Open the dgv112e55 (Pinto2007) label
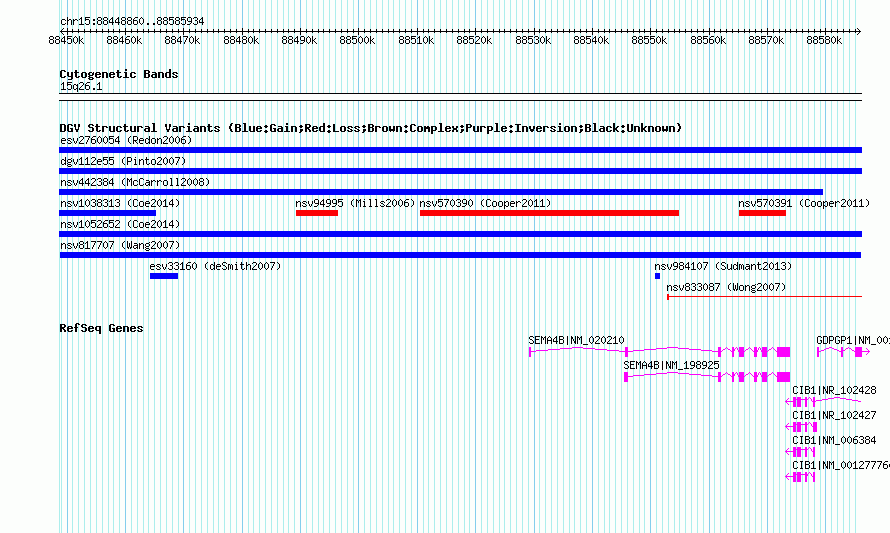This screenshot has width=890, height=533. coord(123,161)
